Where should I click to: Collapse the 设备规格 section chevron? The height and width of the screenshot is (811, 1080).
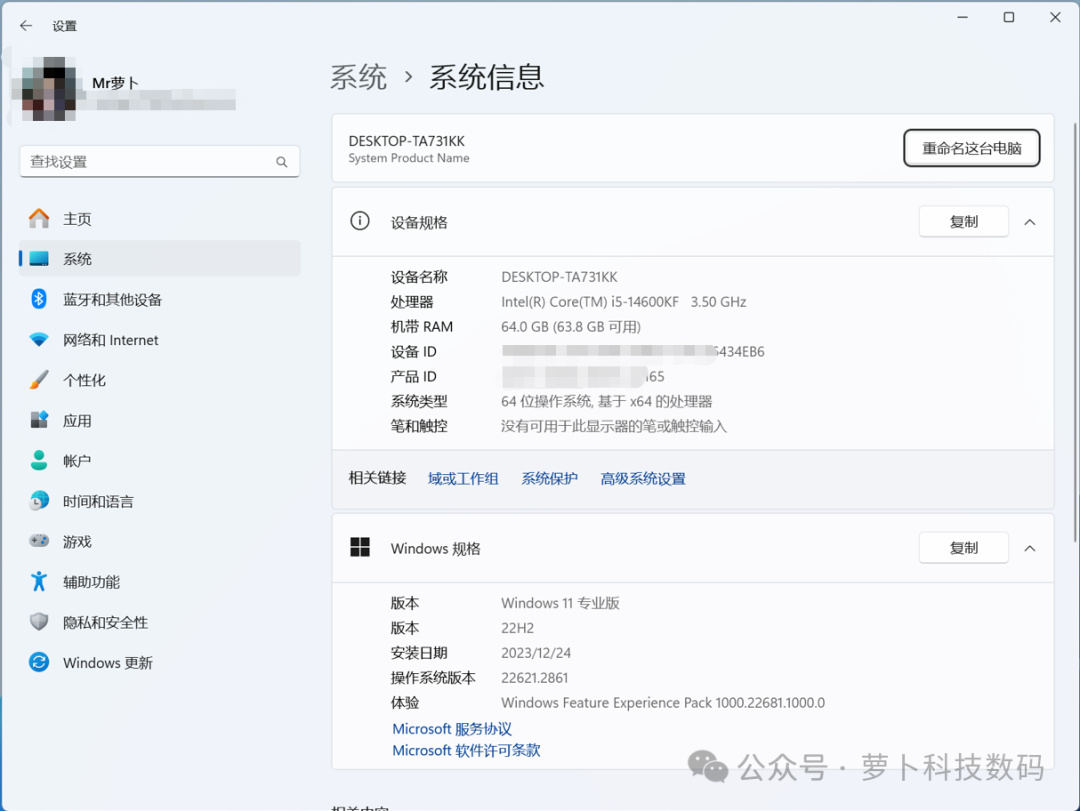pos(1030,222)
